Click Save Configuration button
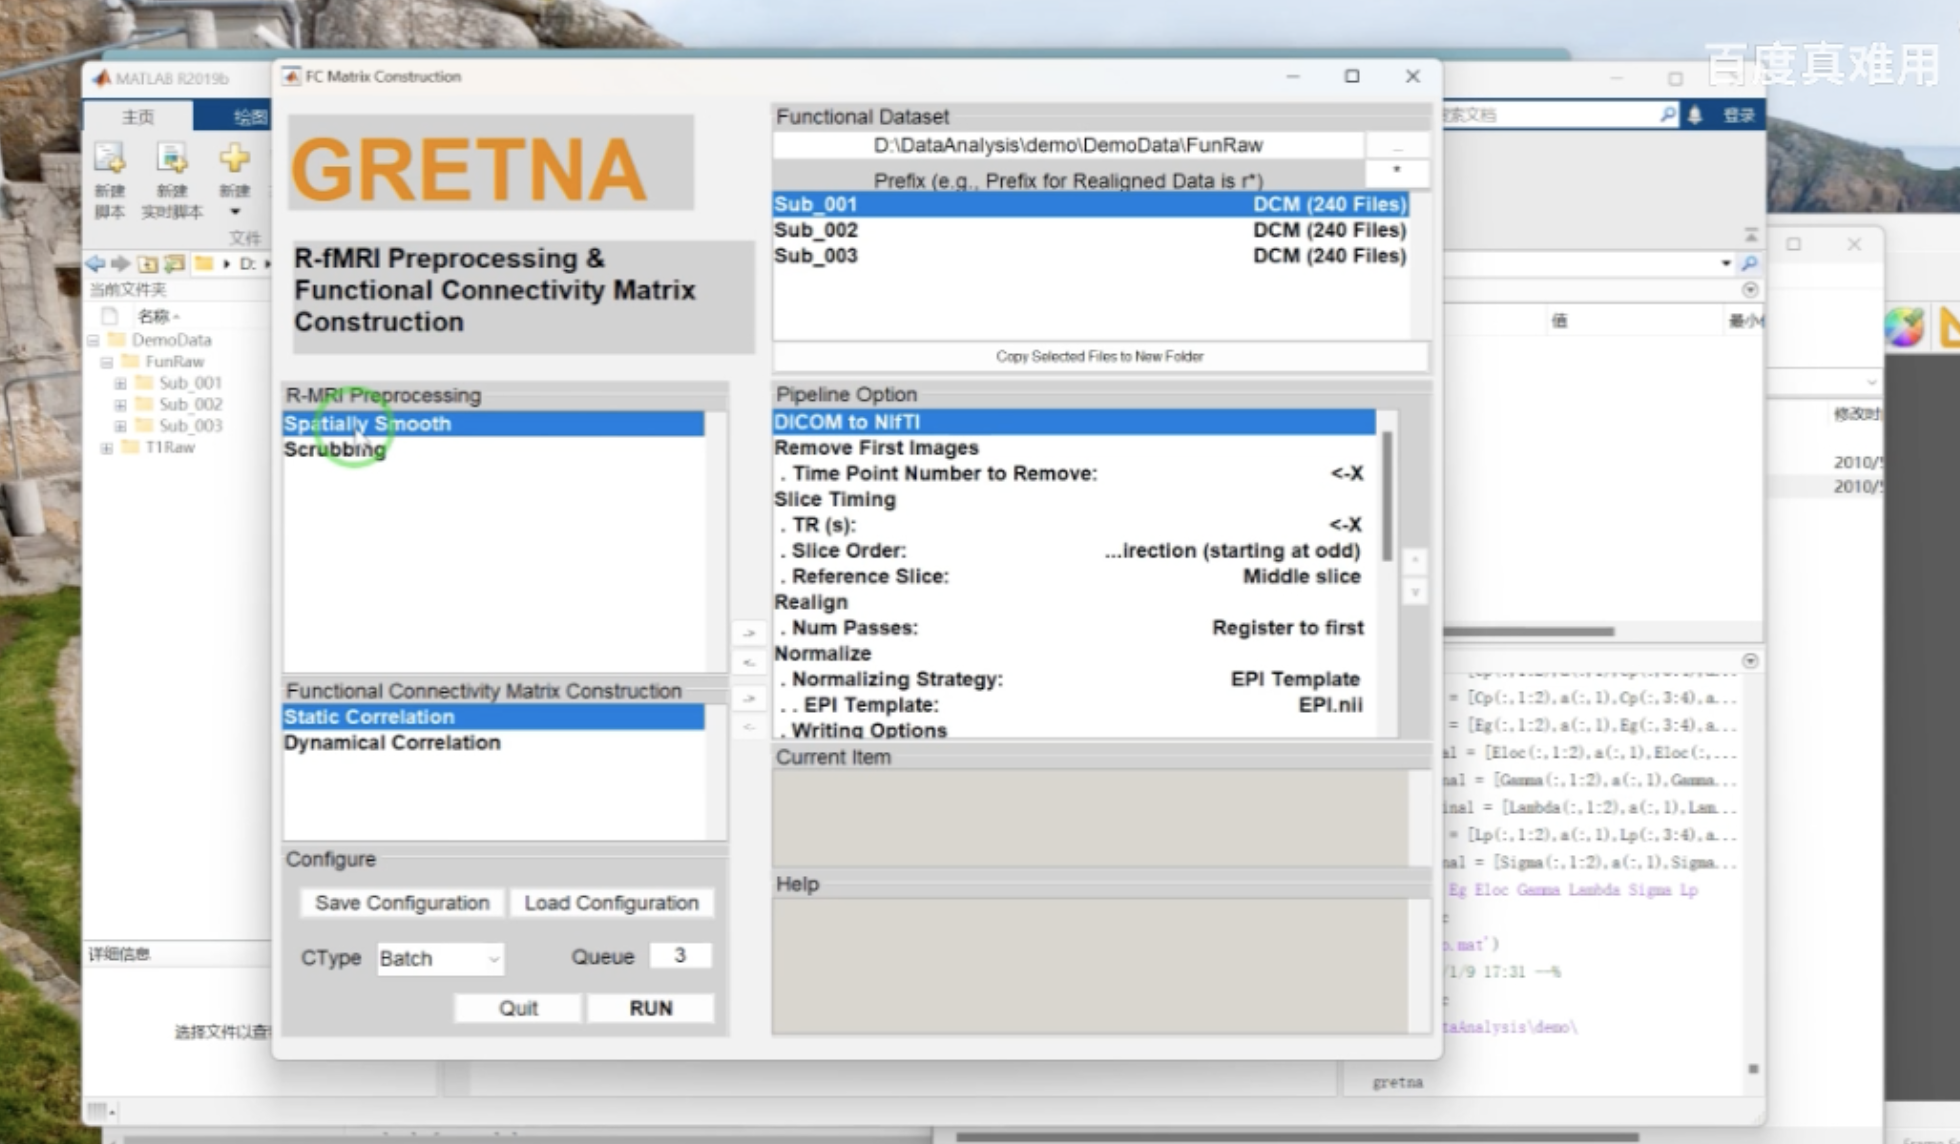Image resolution: width=1960 pixels, height=1144 pixels. click(402, 903)
